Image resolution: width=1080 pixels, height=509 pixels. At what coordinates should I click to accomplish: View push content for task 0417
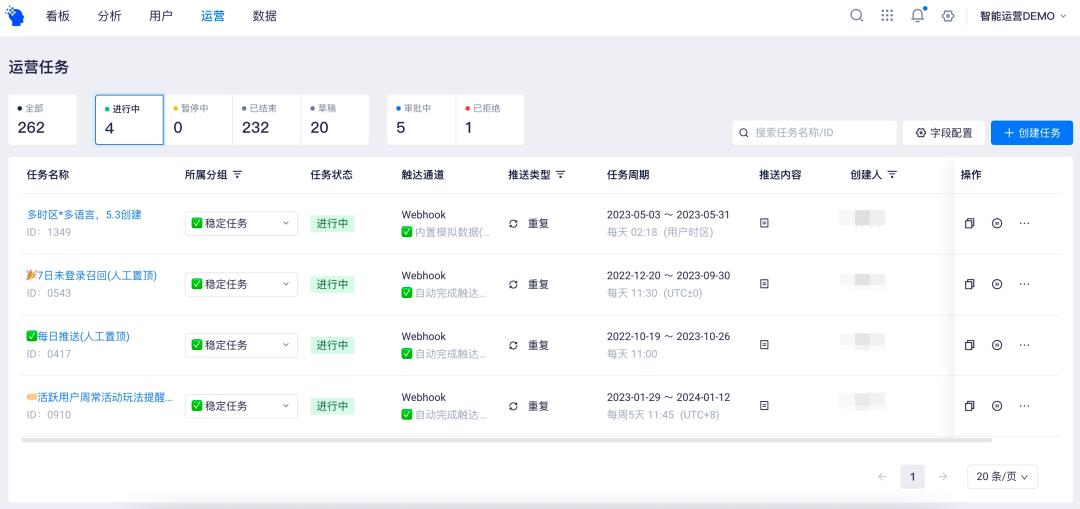click(x=764, y=345)
